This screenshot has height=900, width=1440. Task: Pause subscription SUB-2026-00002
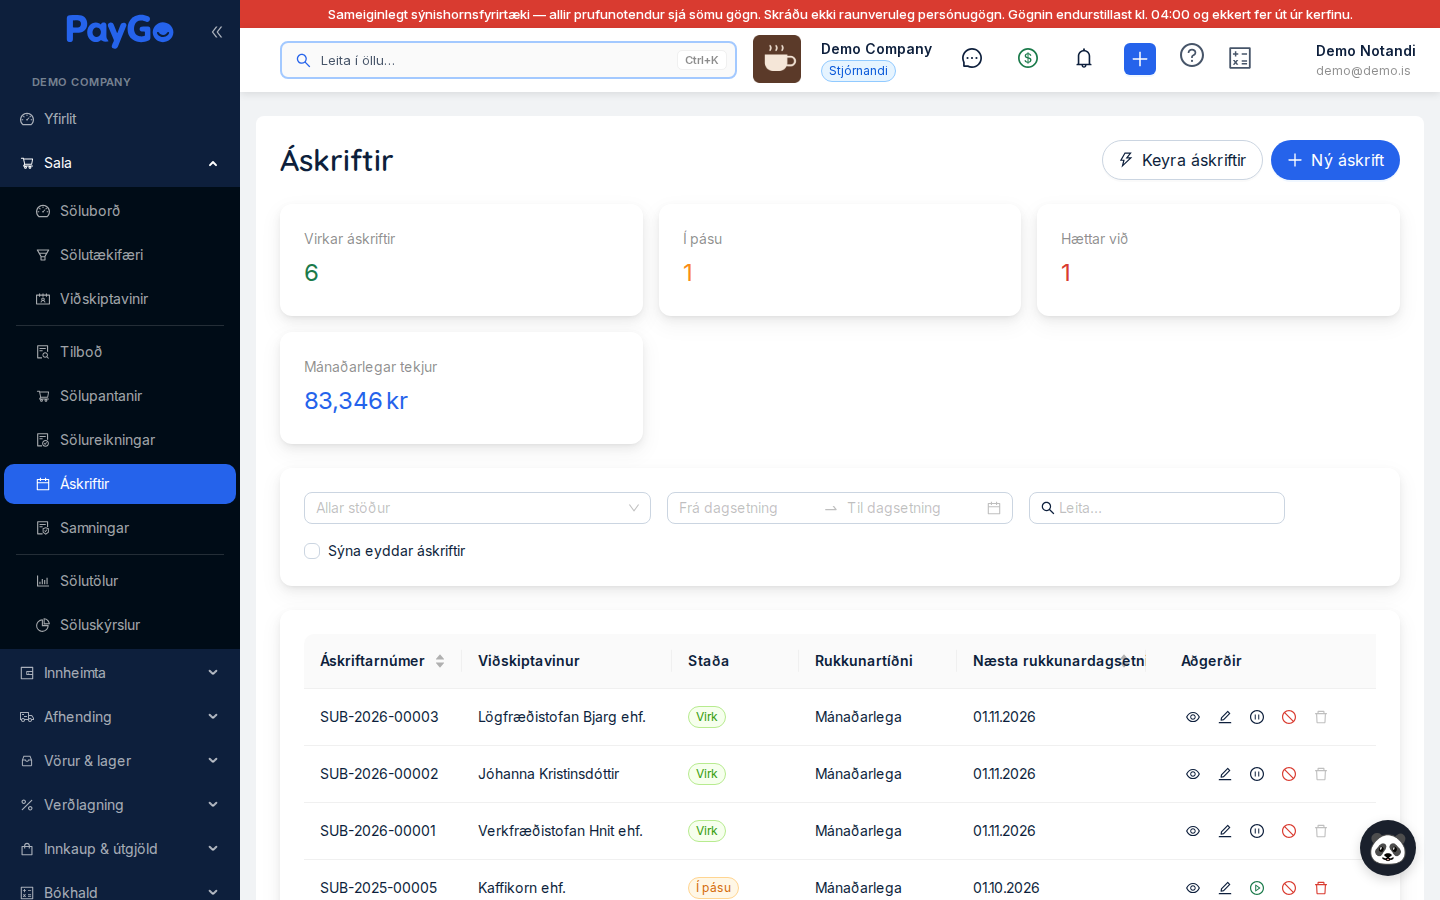(x=1257, y=774)
